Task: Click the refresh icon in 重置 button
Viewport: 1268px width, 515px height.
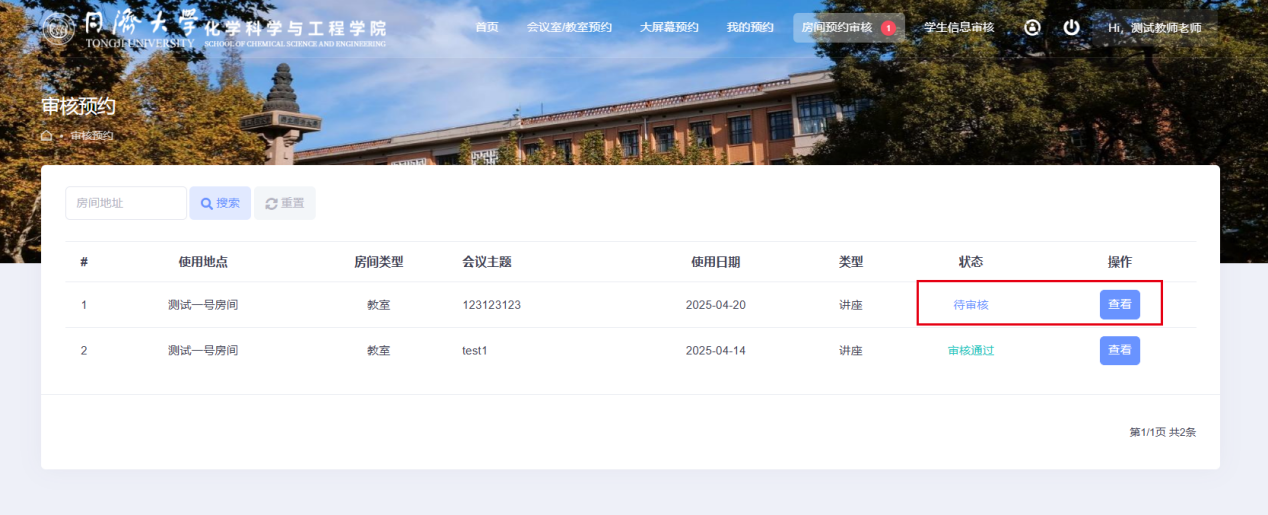Action: (271, 203)
